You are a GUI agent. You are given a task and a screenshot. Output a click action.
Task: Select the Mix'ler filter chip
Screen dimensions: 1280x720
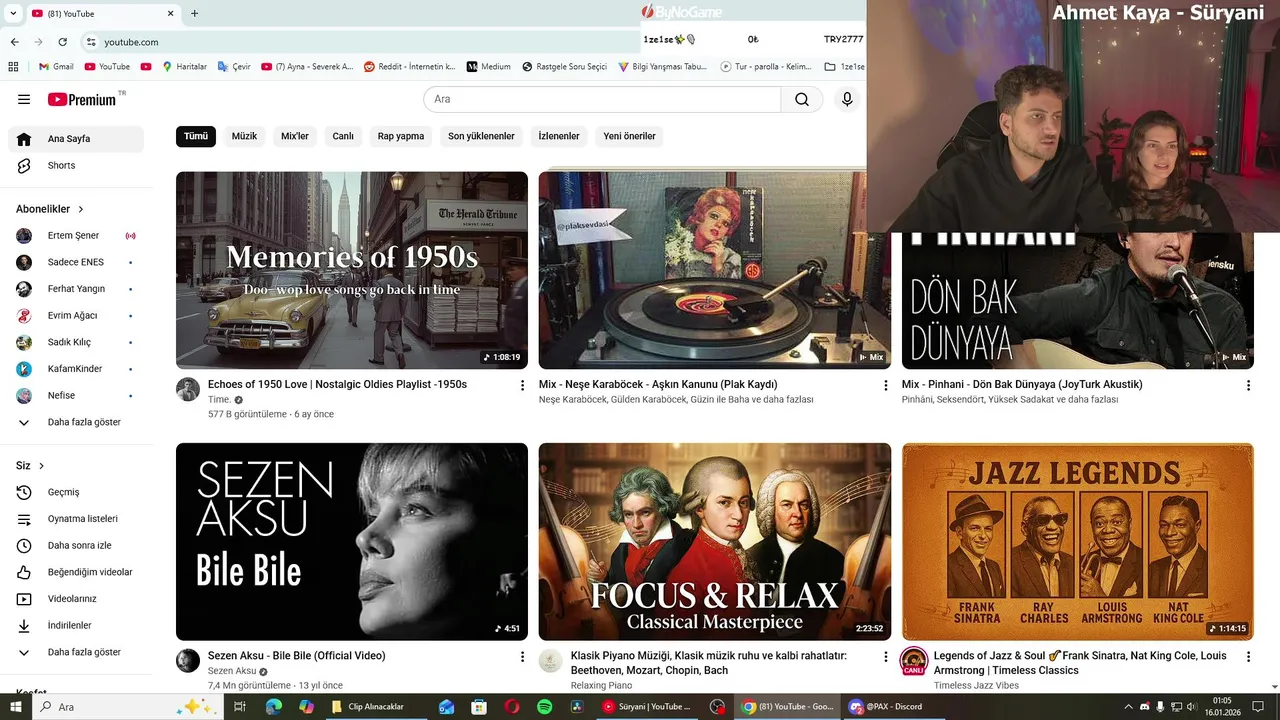pyautogui.click(x=295, y=136)
